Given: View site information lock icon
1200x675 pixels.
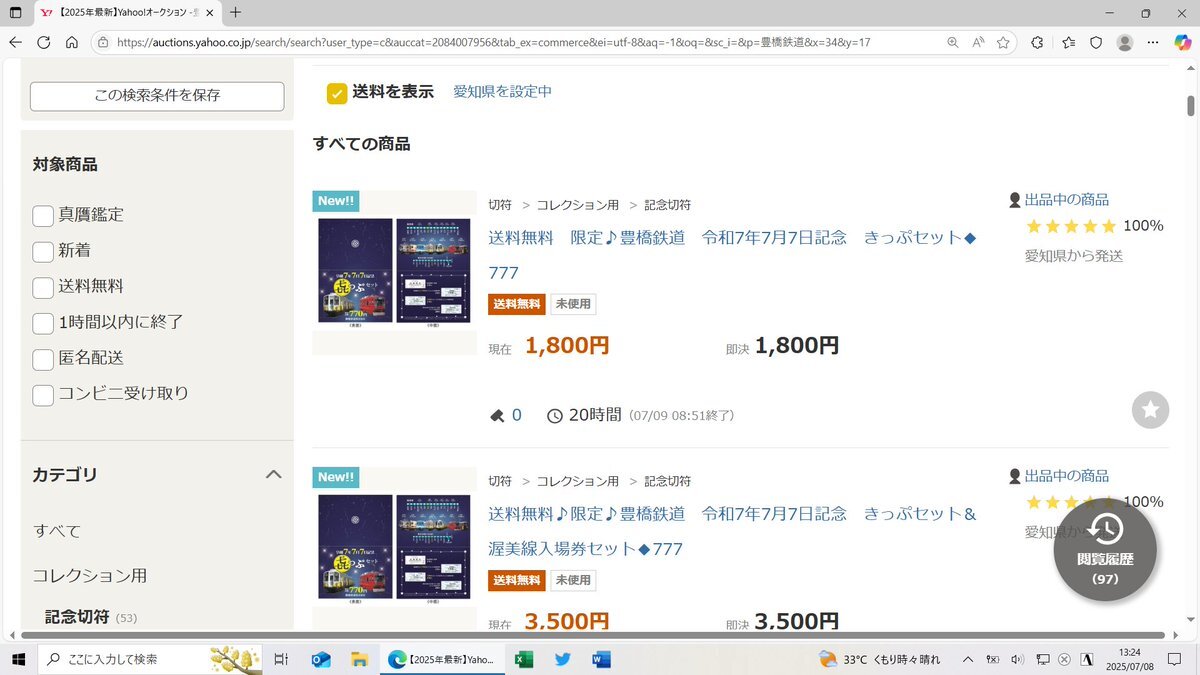Looking at the screenshot, I should coord(102,42).
